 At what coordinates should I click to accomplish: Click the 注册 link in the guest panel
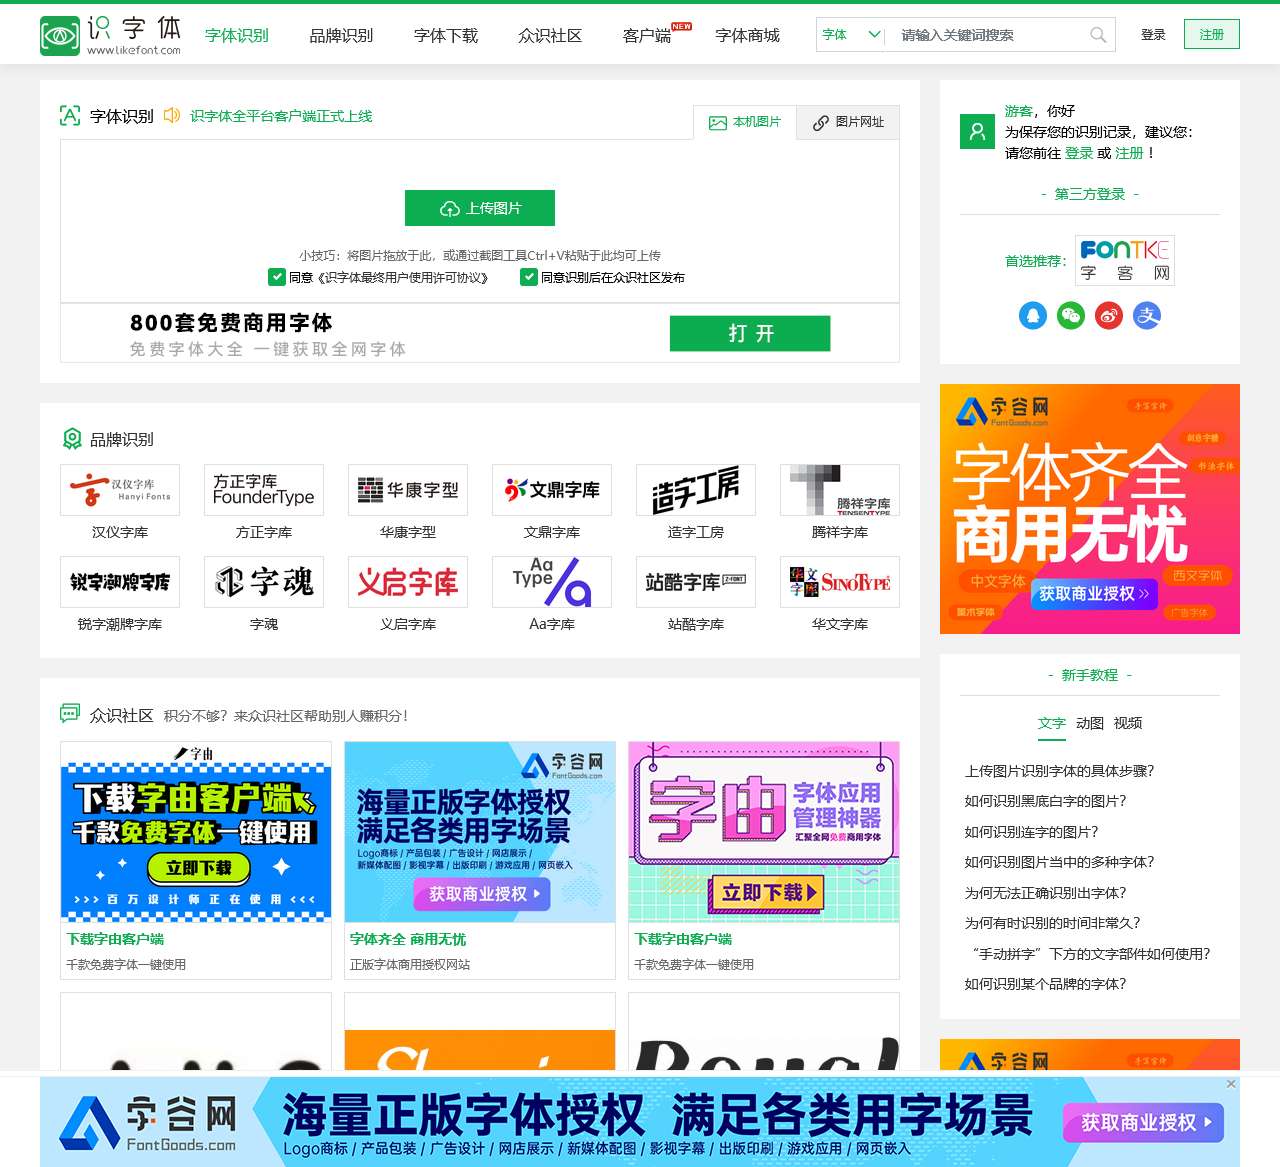coord(1129,153)
